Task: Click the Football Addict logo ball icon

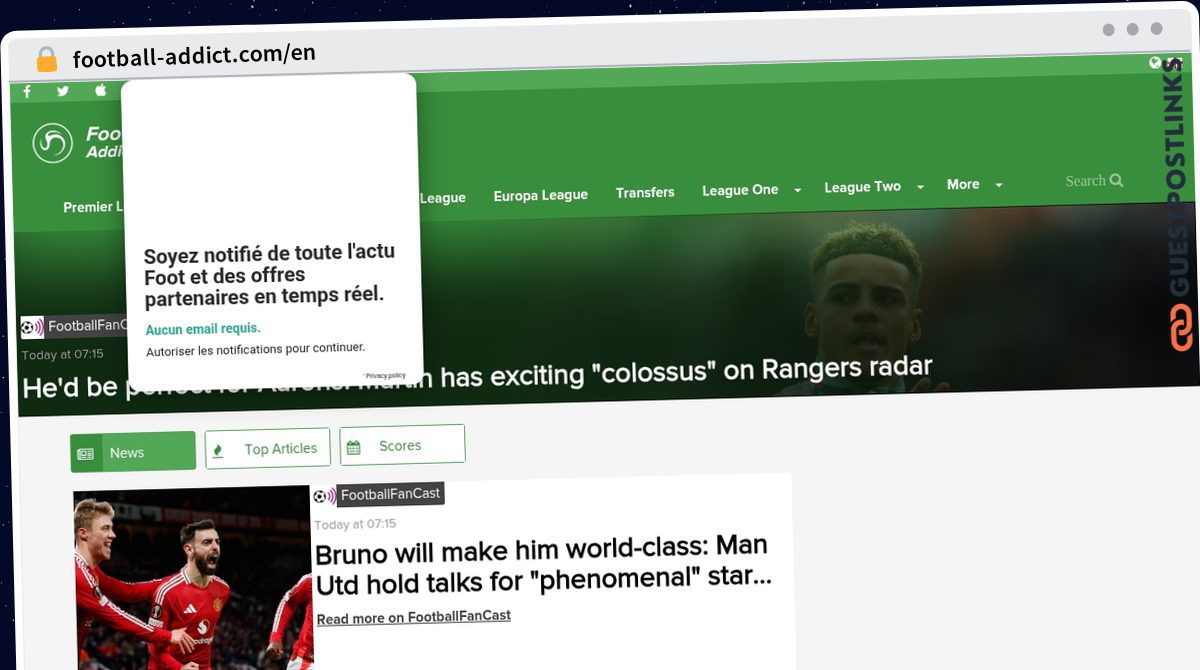Action: (52, 143)
